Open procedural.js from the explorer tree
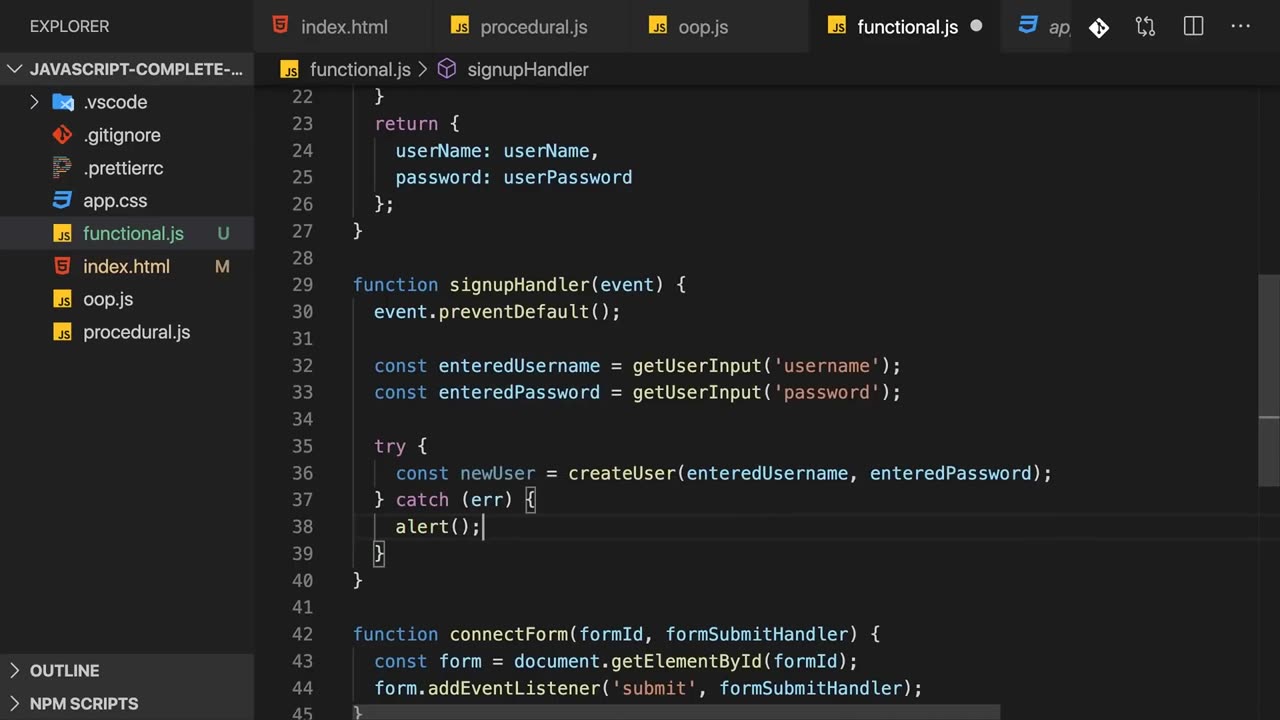Viewport: 1280px width, 720px height. pos(136,332)
